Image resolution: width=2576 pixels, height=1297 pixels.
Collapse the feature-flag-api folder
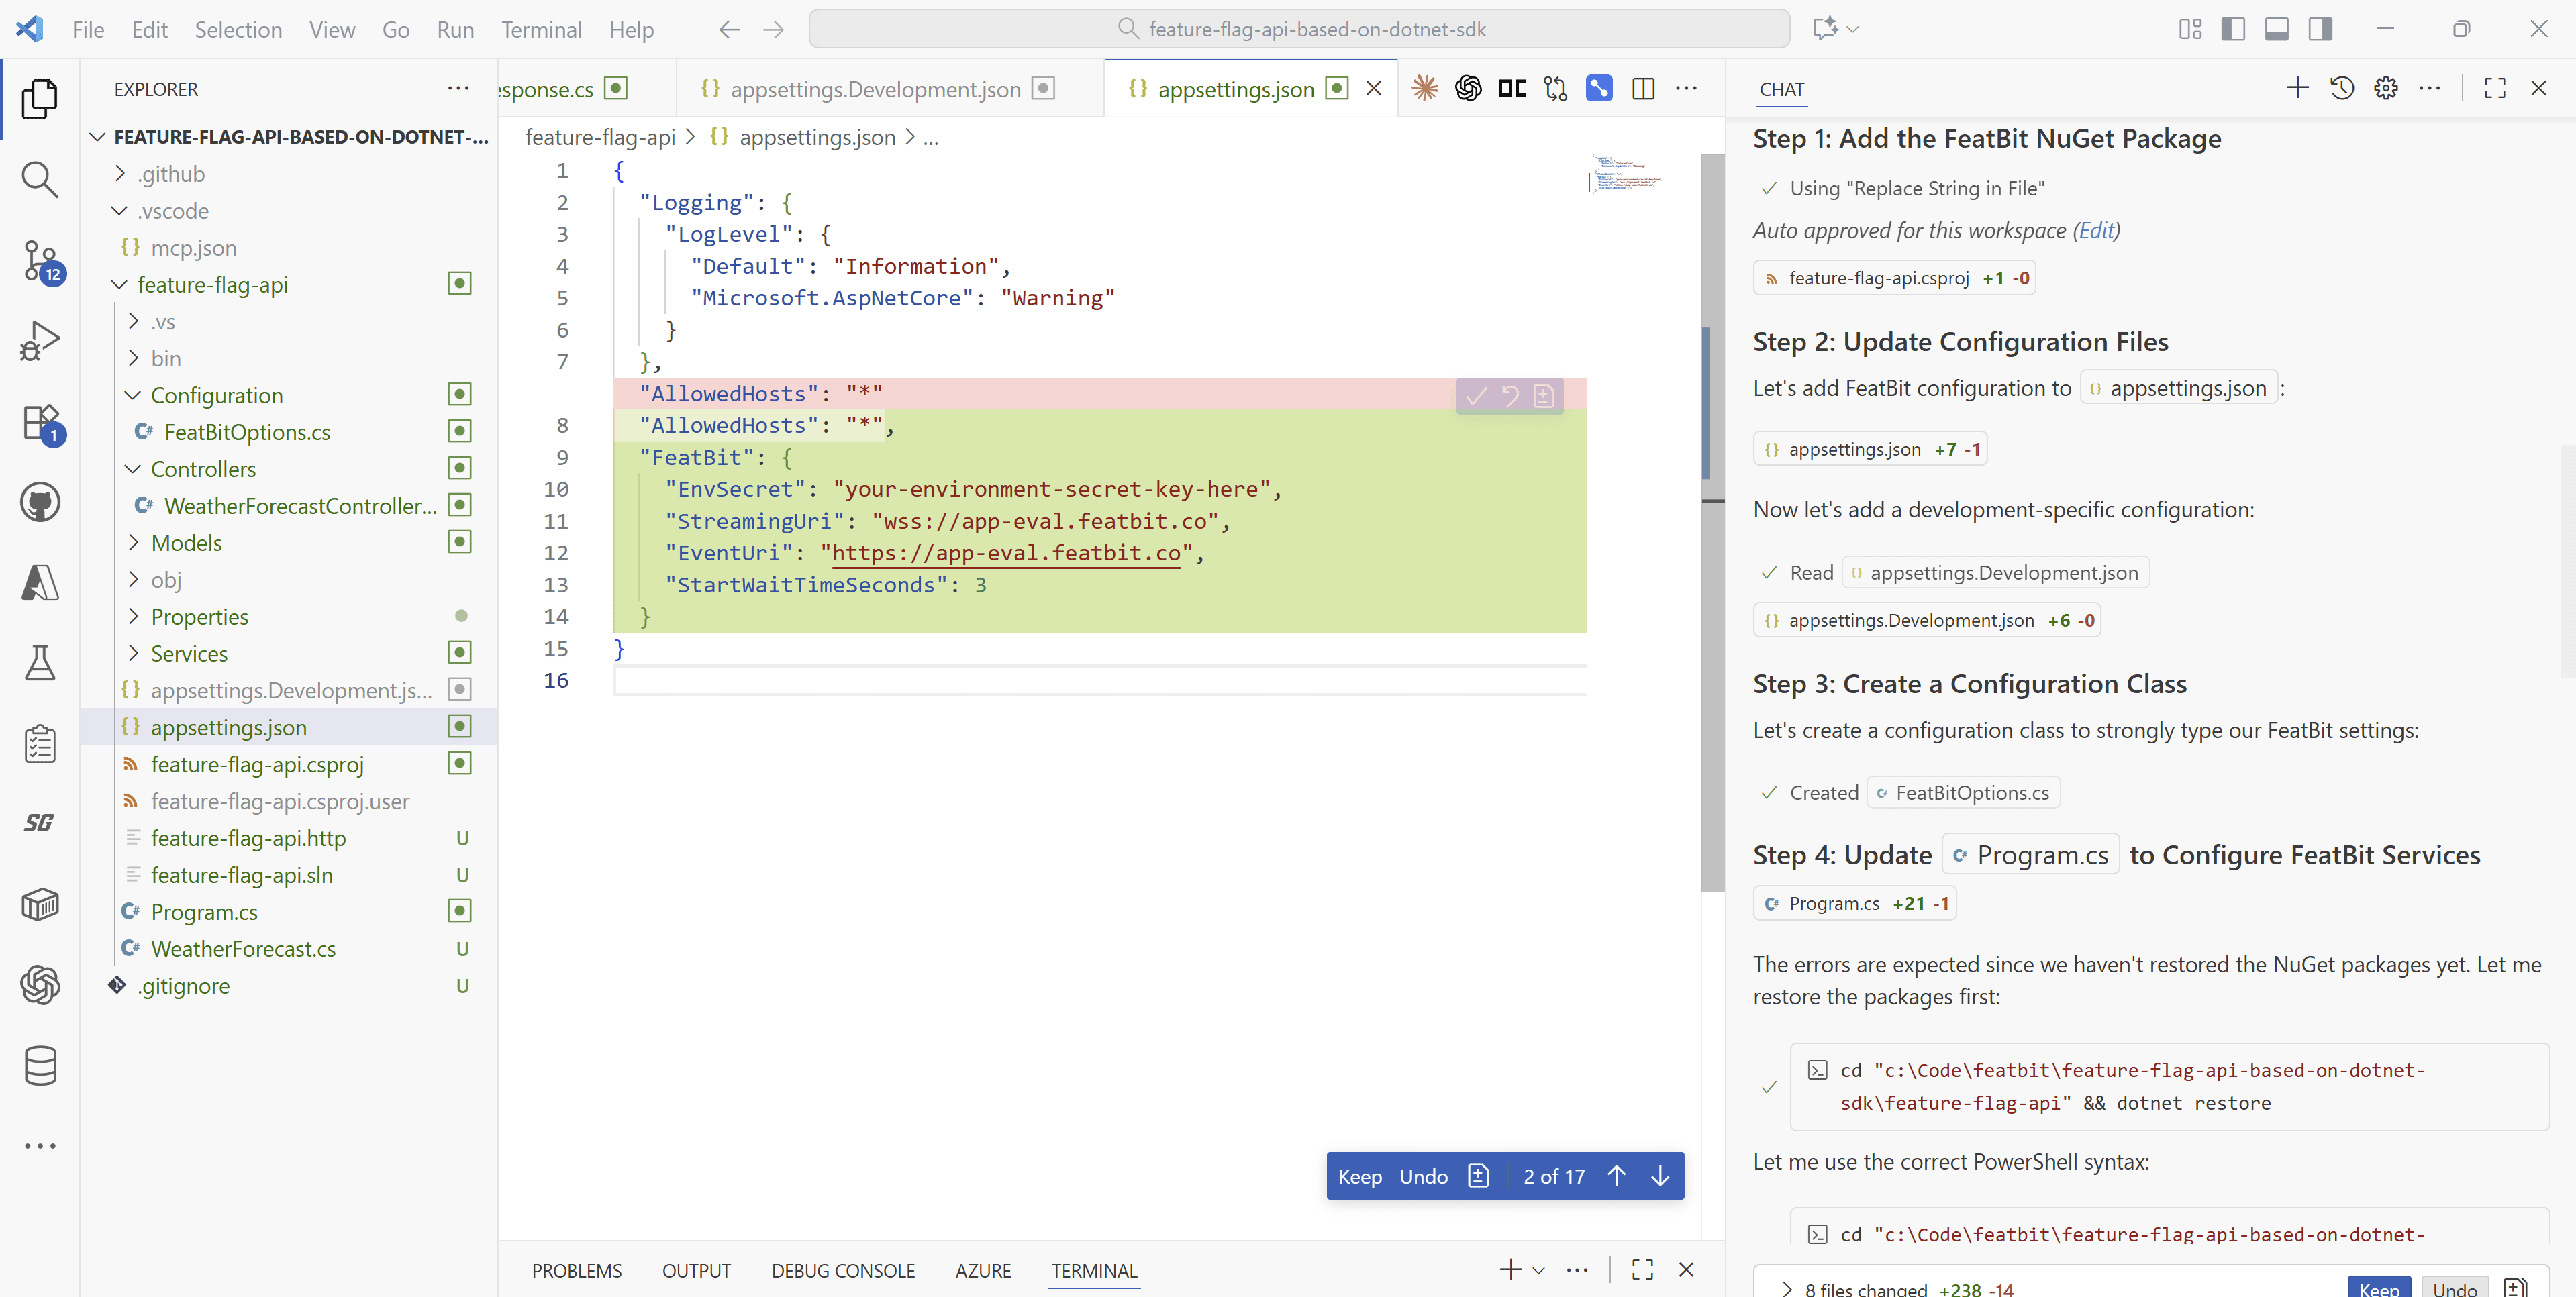click(x=119, y=284)
